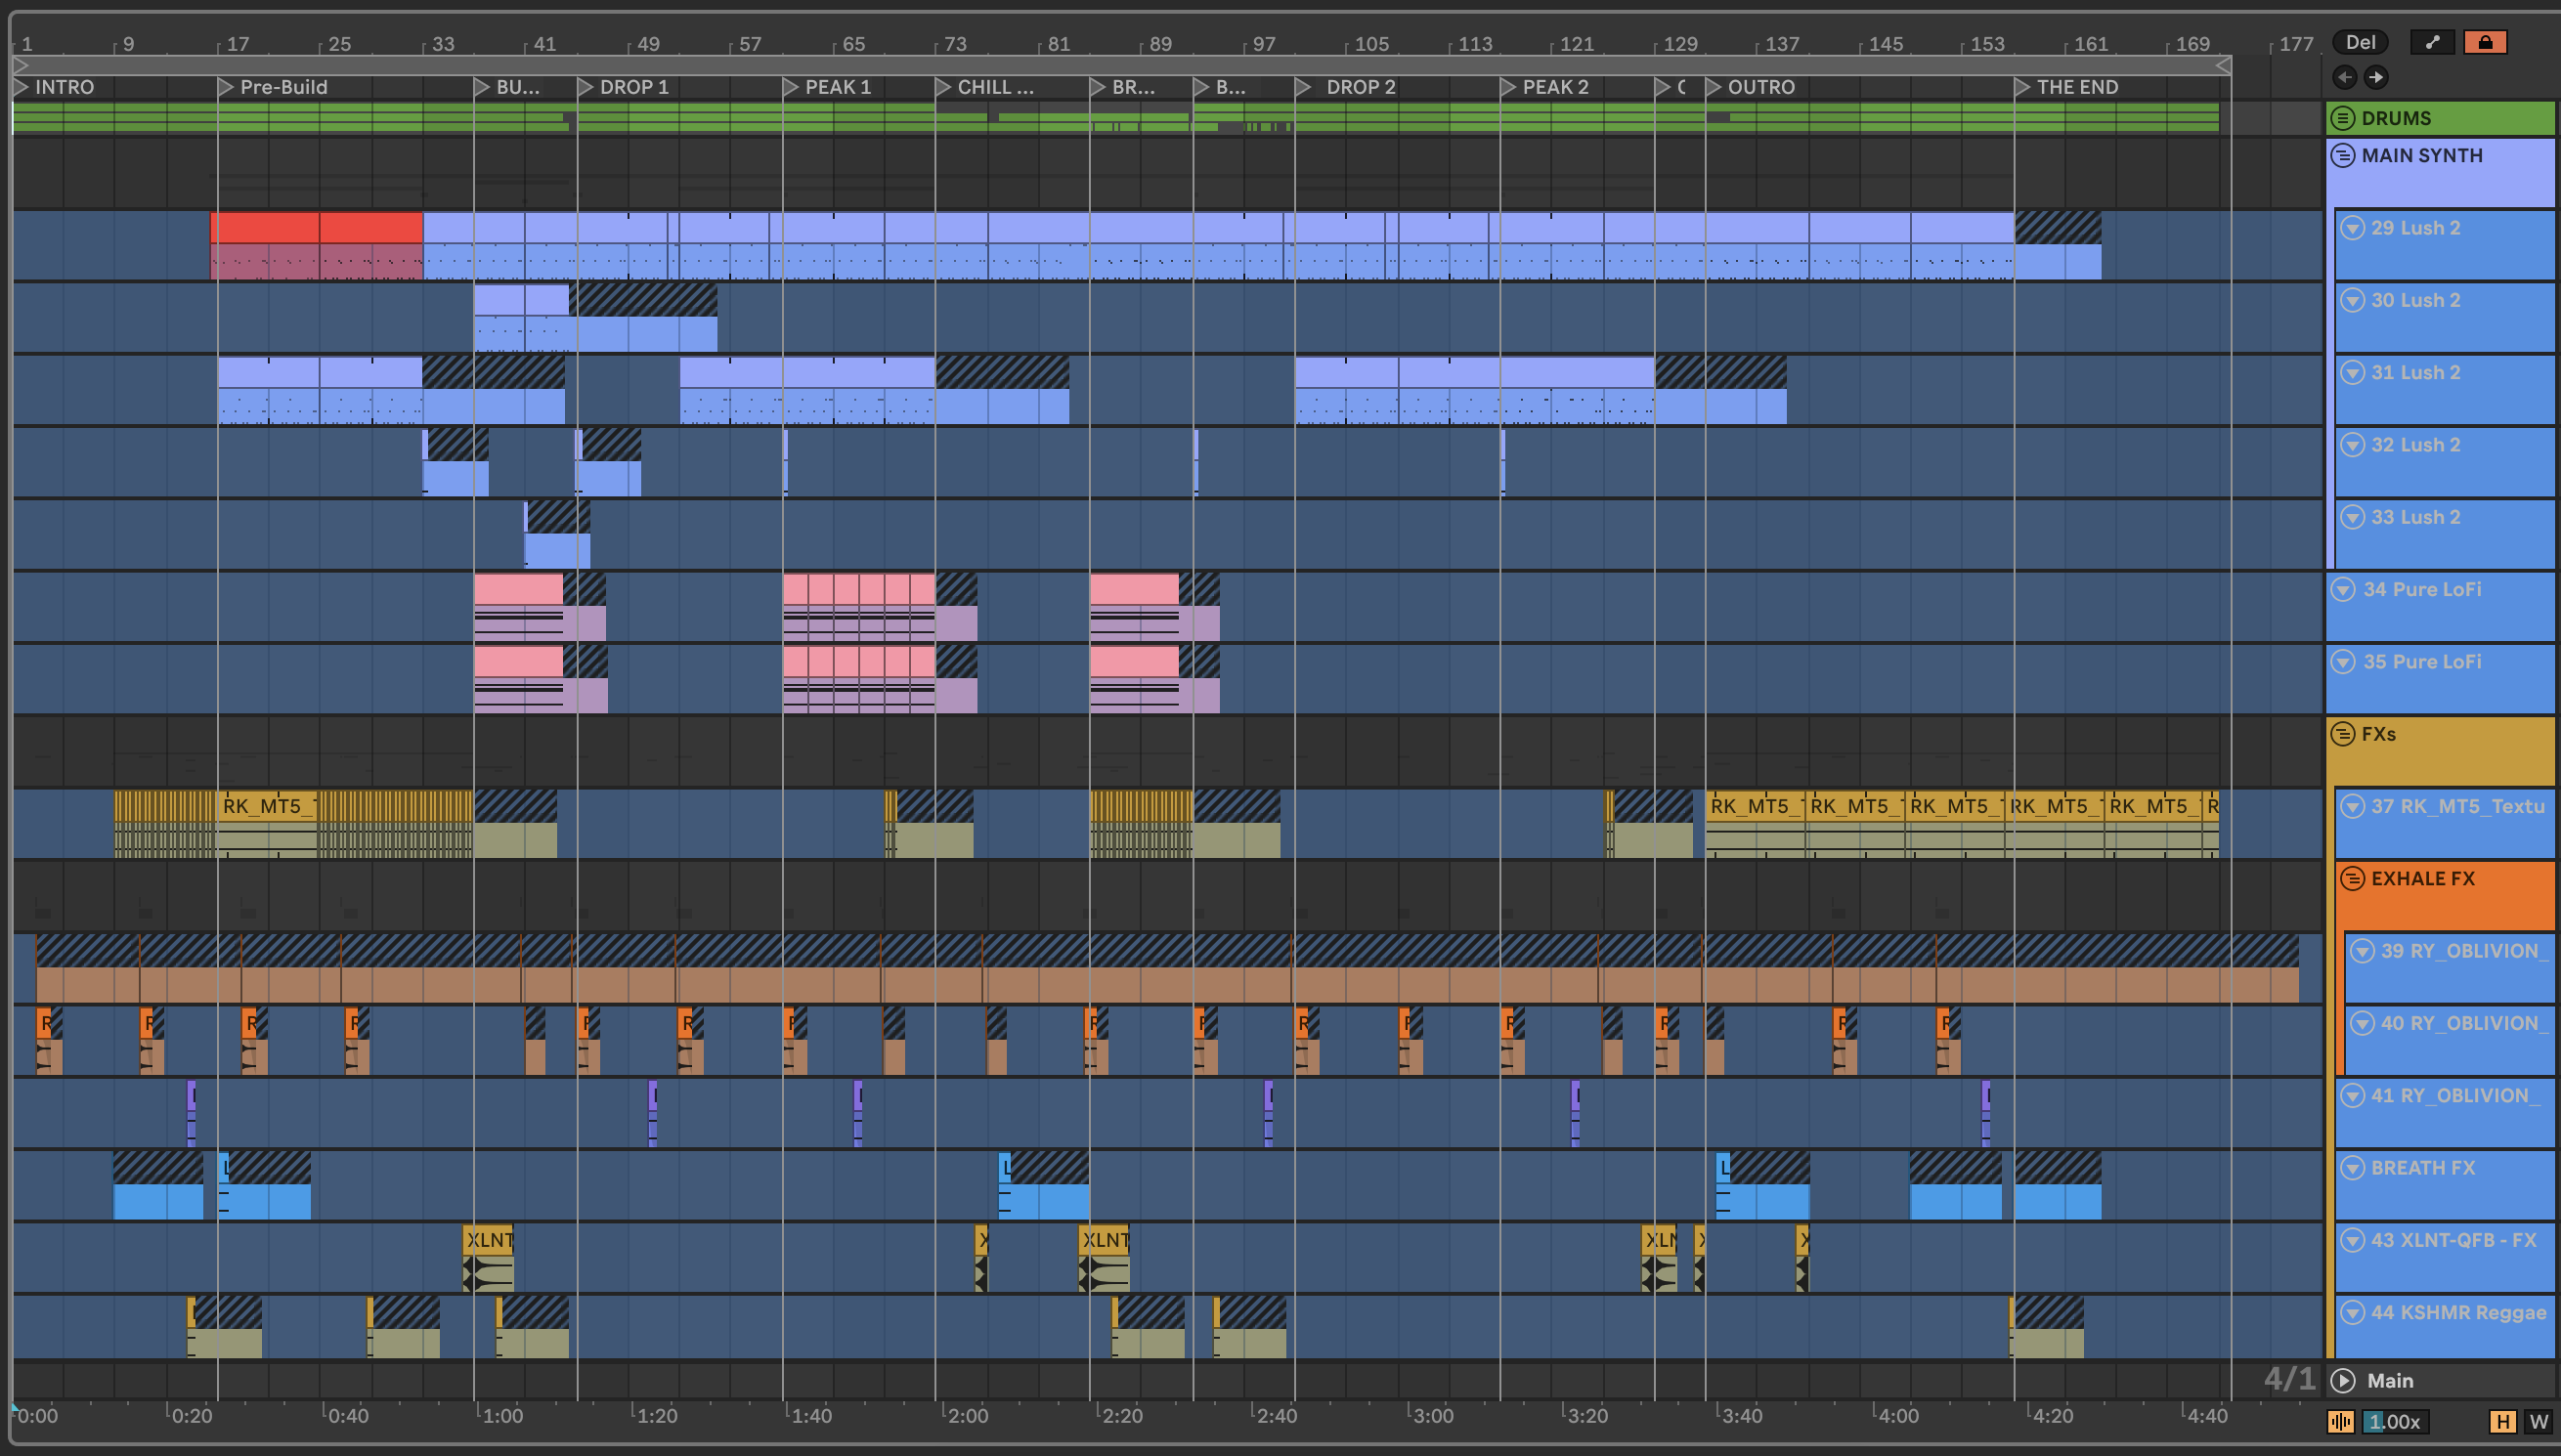
Task: Toggle the waveform display button at bottom
Action: 2342,1421
